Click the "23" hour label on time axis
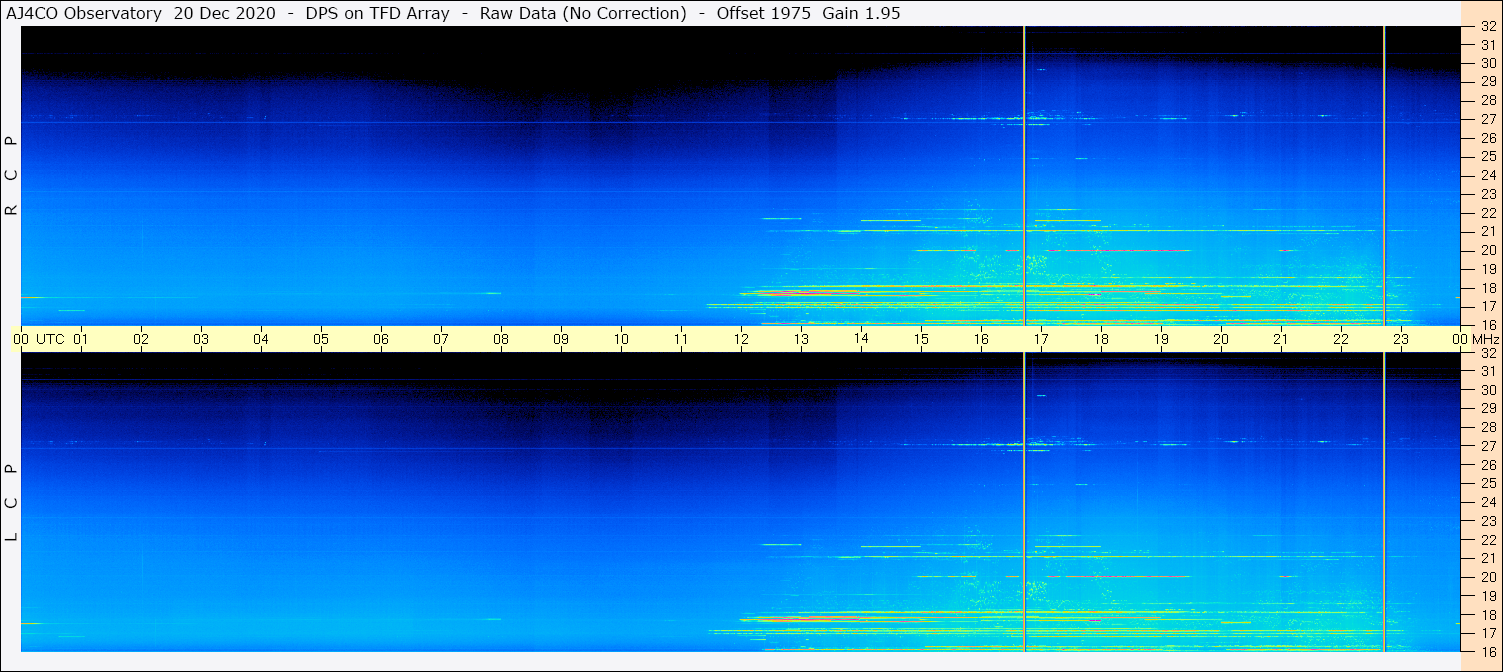1503x672 pixels. tap(1401, 339)
